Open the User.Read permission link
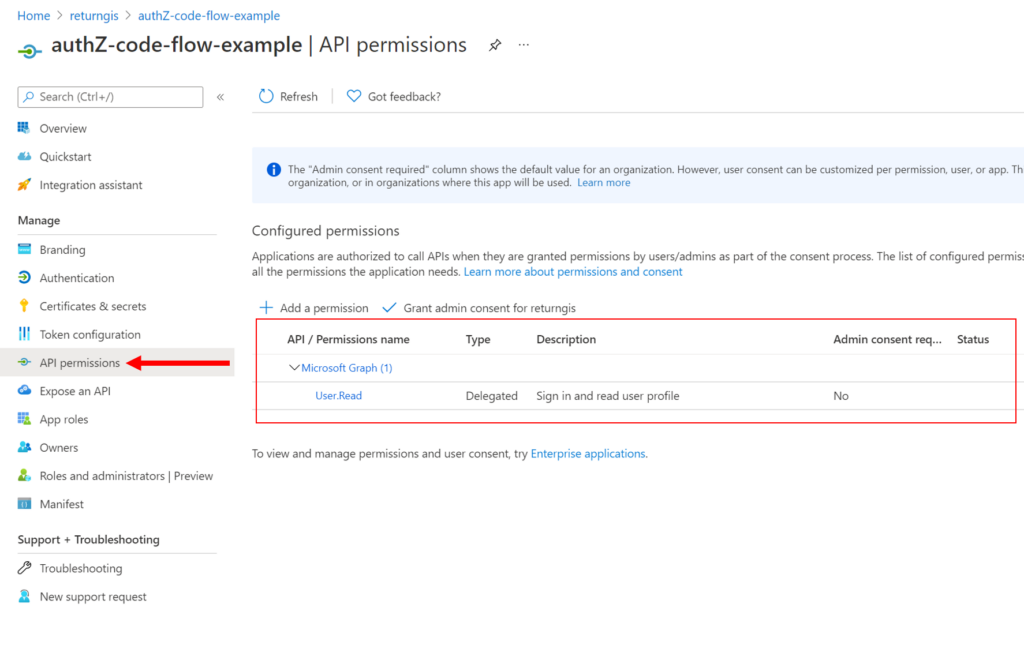This screenshot has width=1024, height=649. coord(338,396)
